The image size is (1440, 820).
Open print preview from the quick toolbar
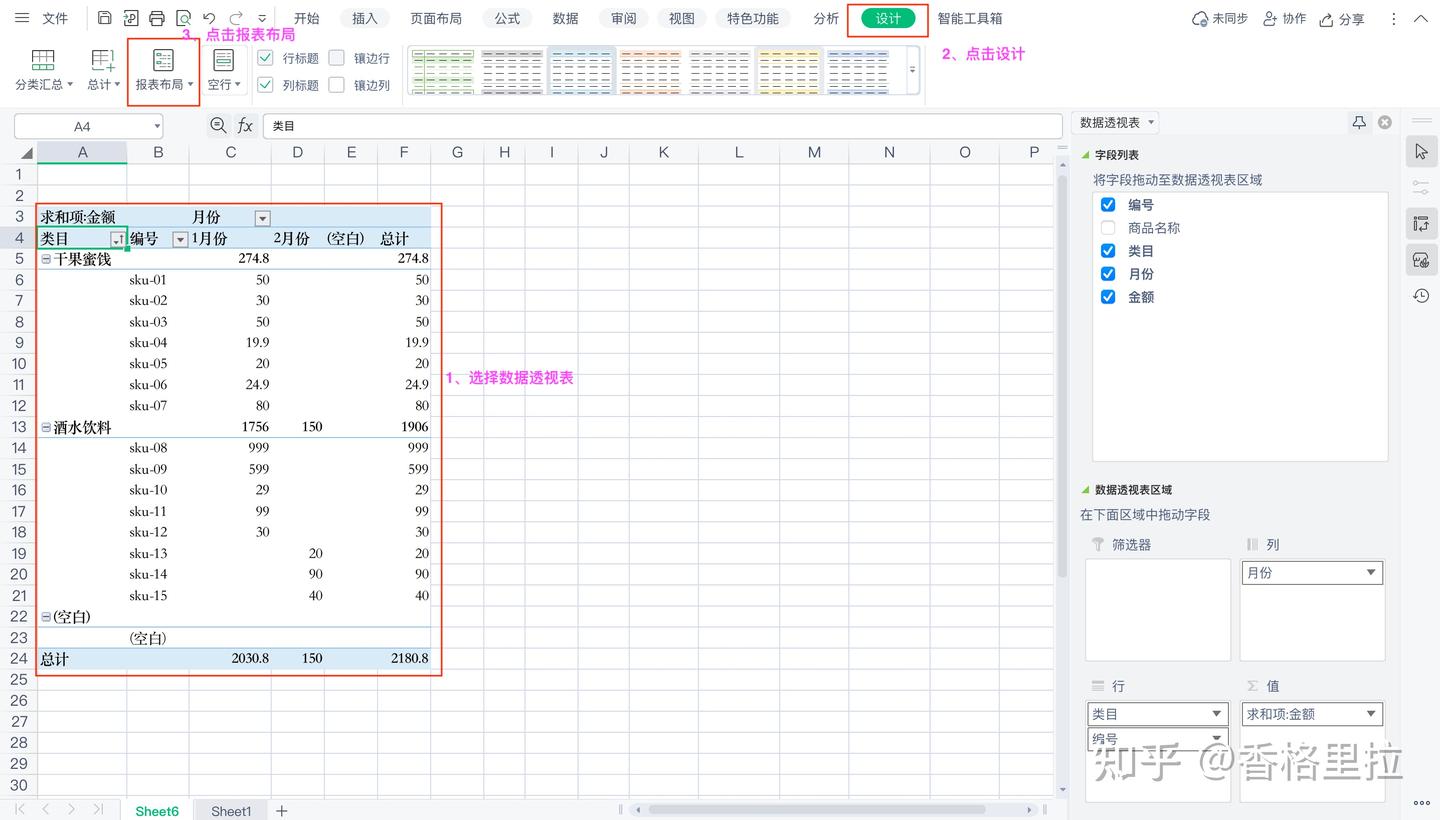tap(183, 19)
